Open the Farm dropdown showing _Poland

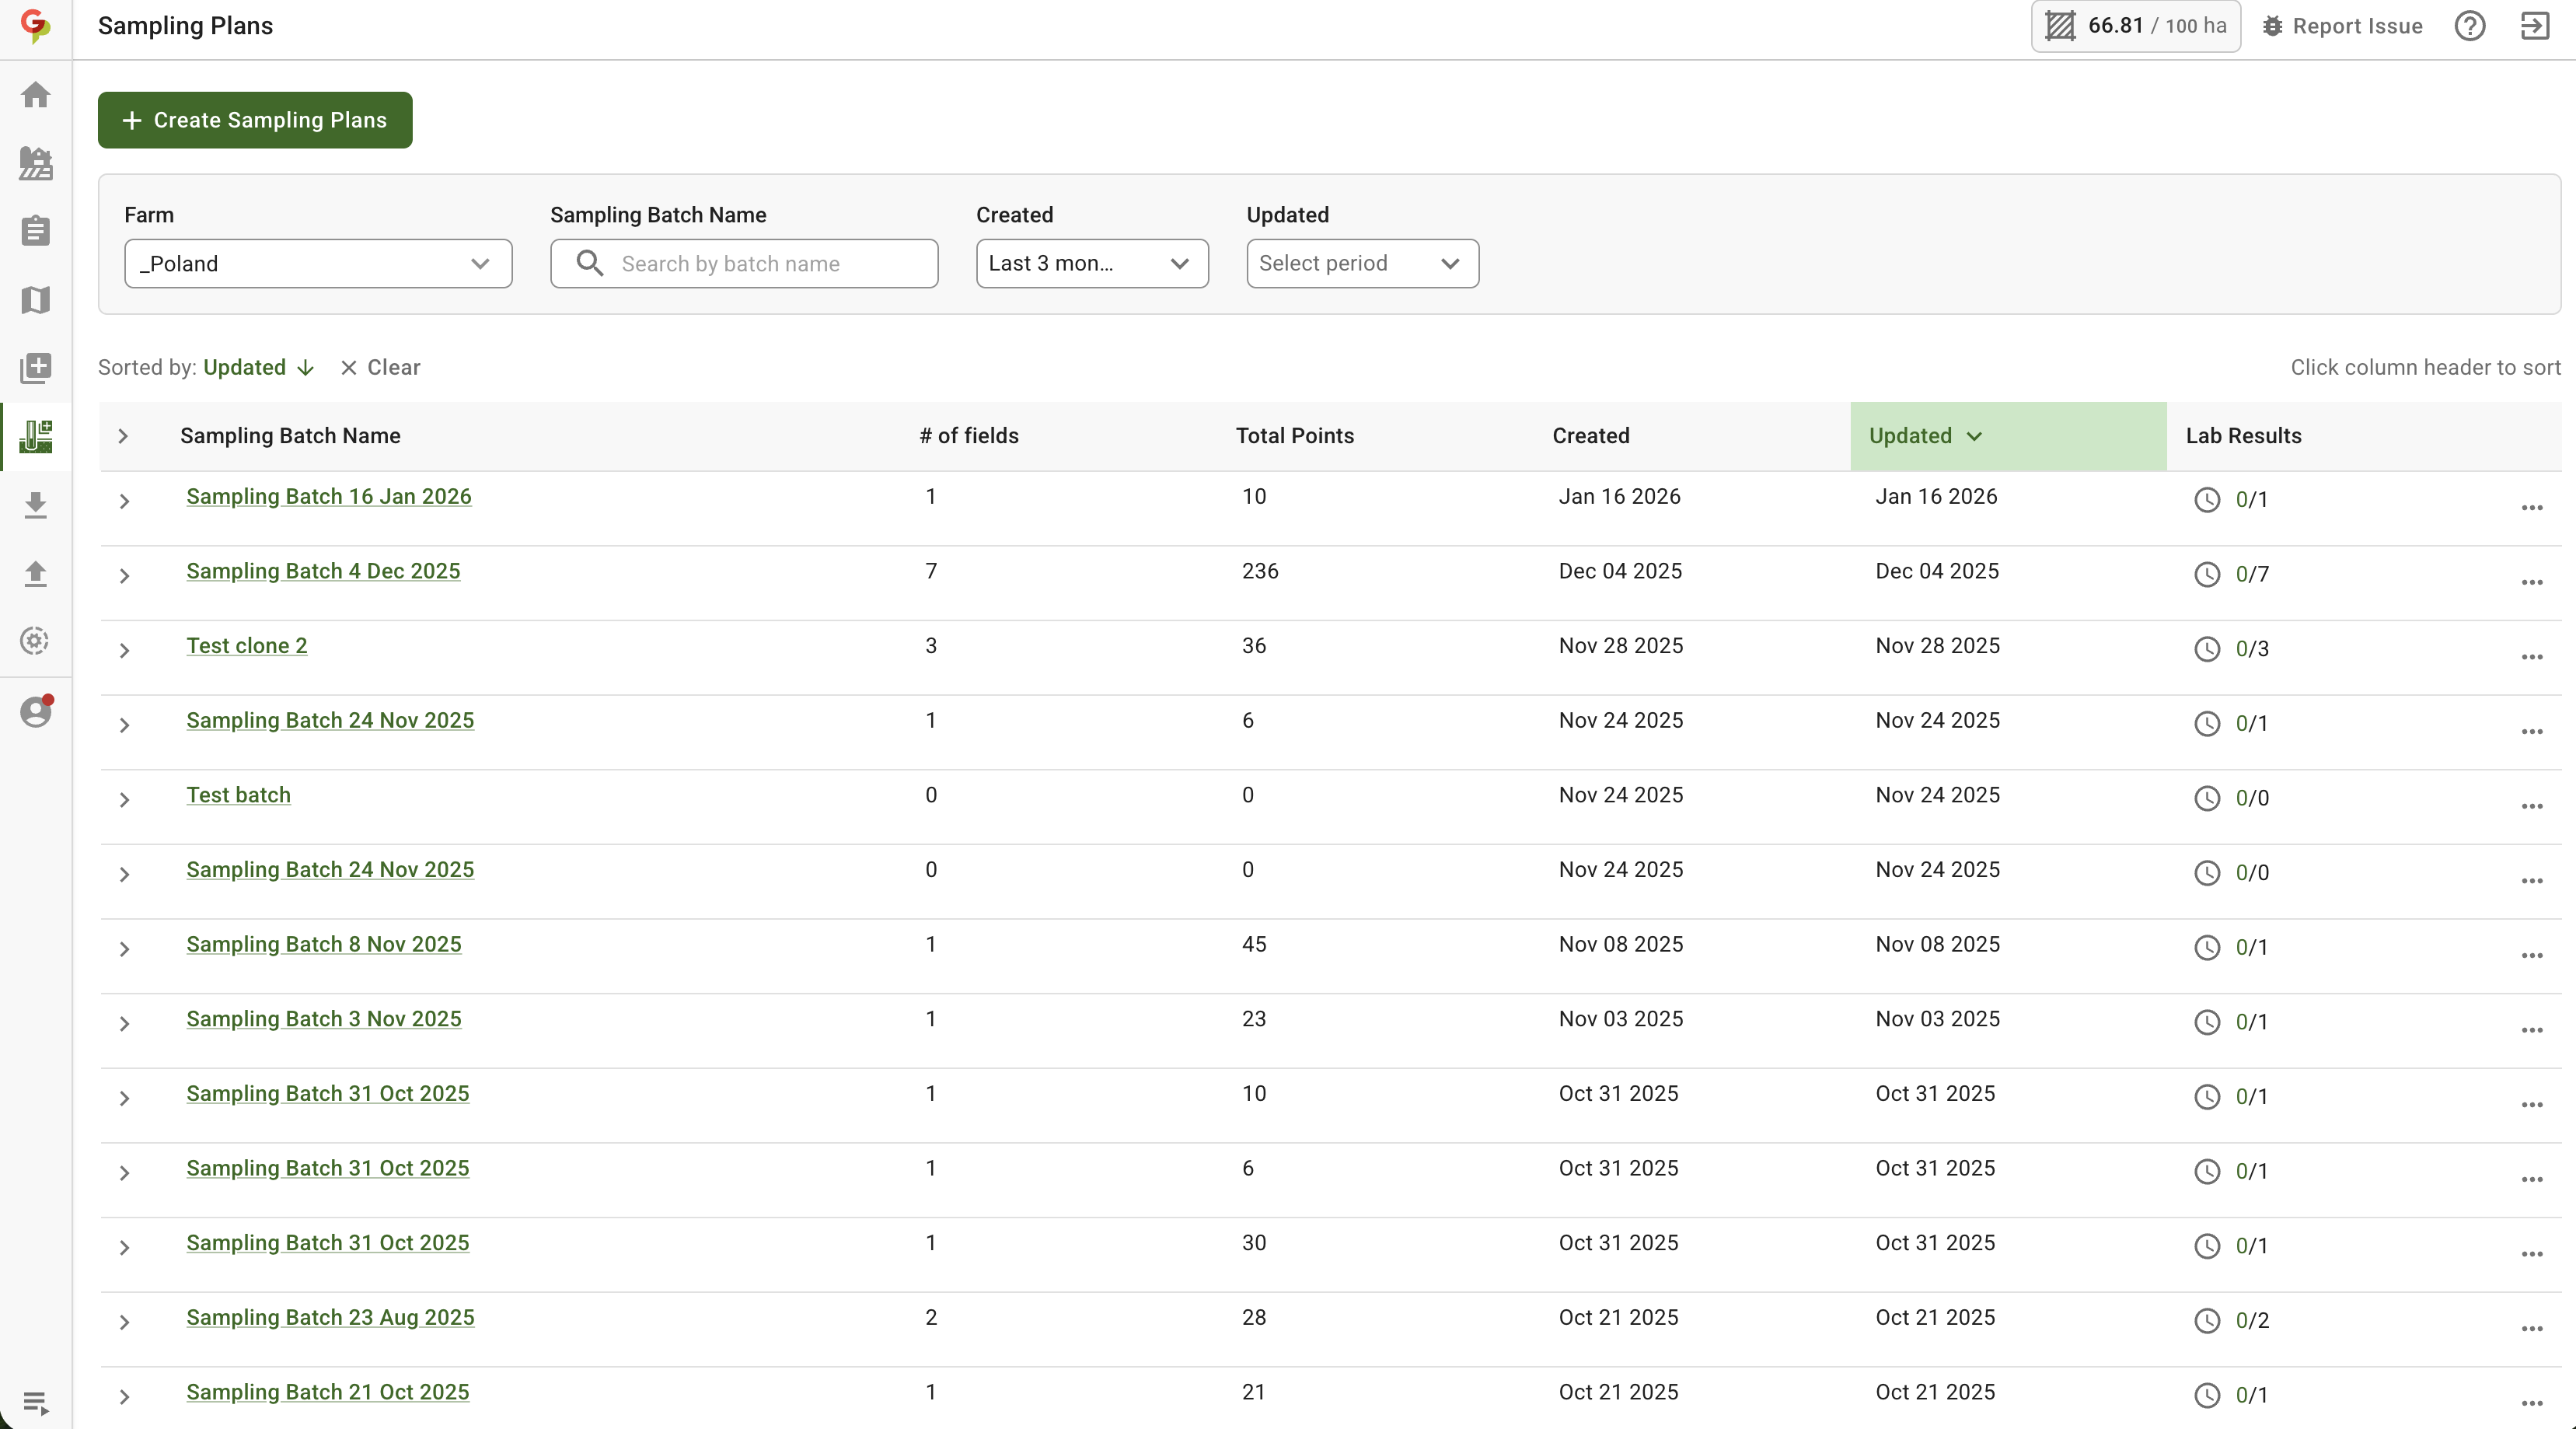(318, 264)
